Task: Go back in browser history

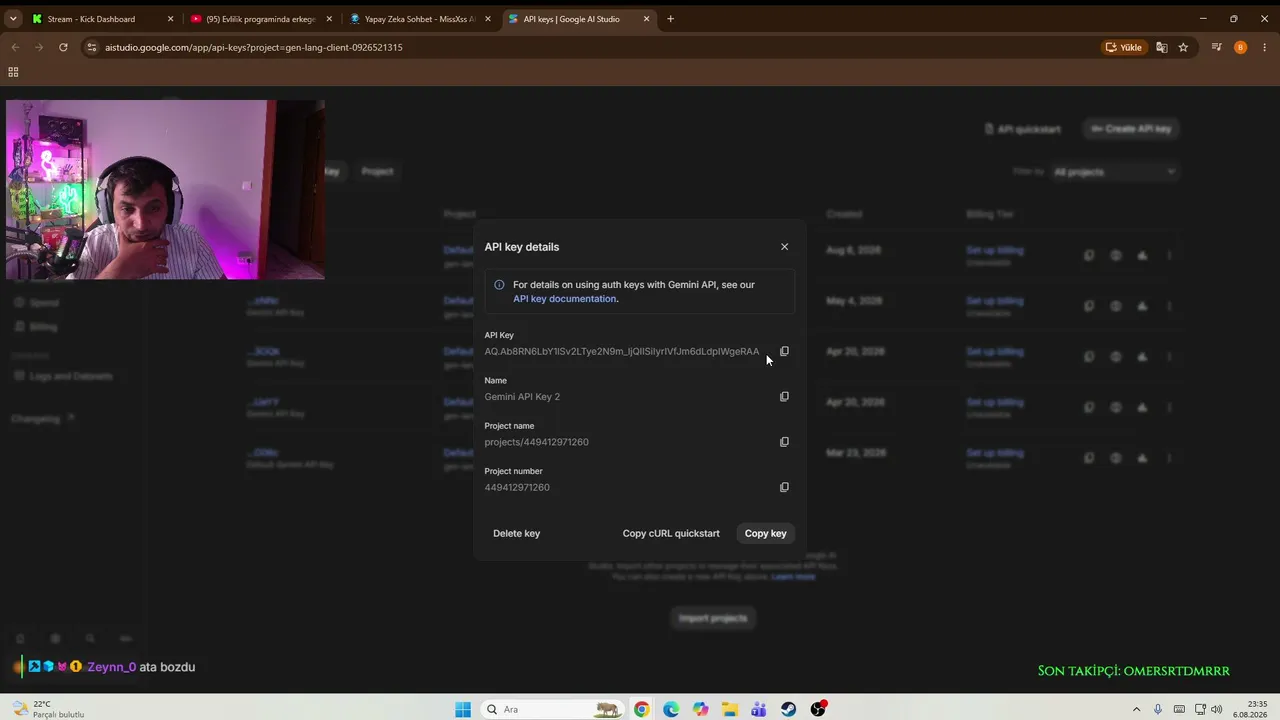Action: pos(15,47)
